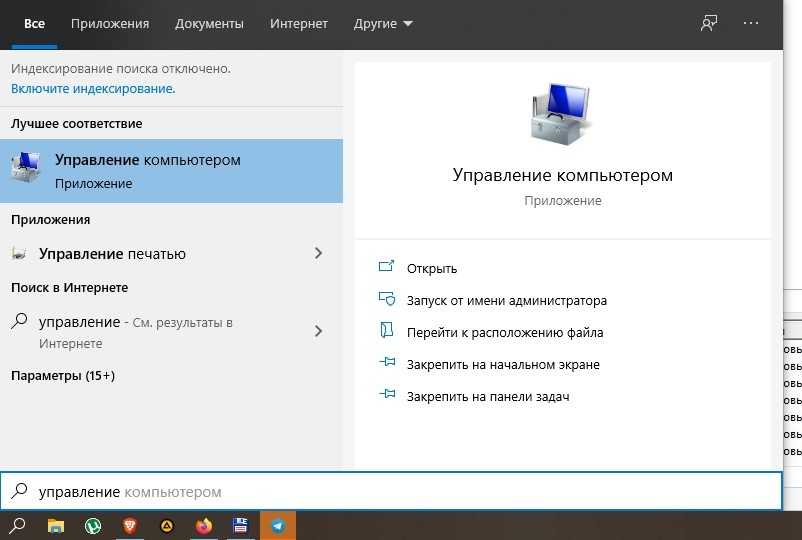
Task: Open Firefox from the taskbar
Action: pyautogui.click(x=204, y=526)
